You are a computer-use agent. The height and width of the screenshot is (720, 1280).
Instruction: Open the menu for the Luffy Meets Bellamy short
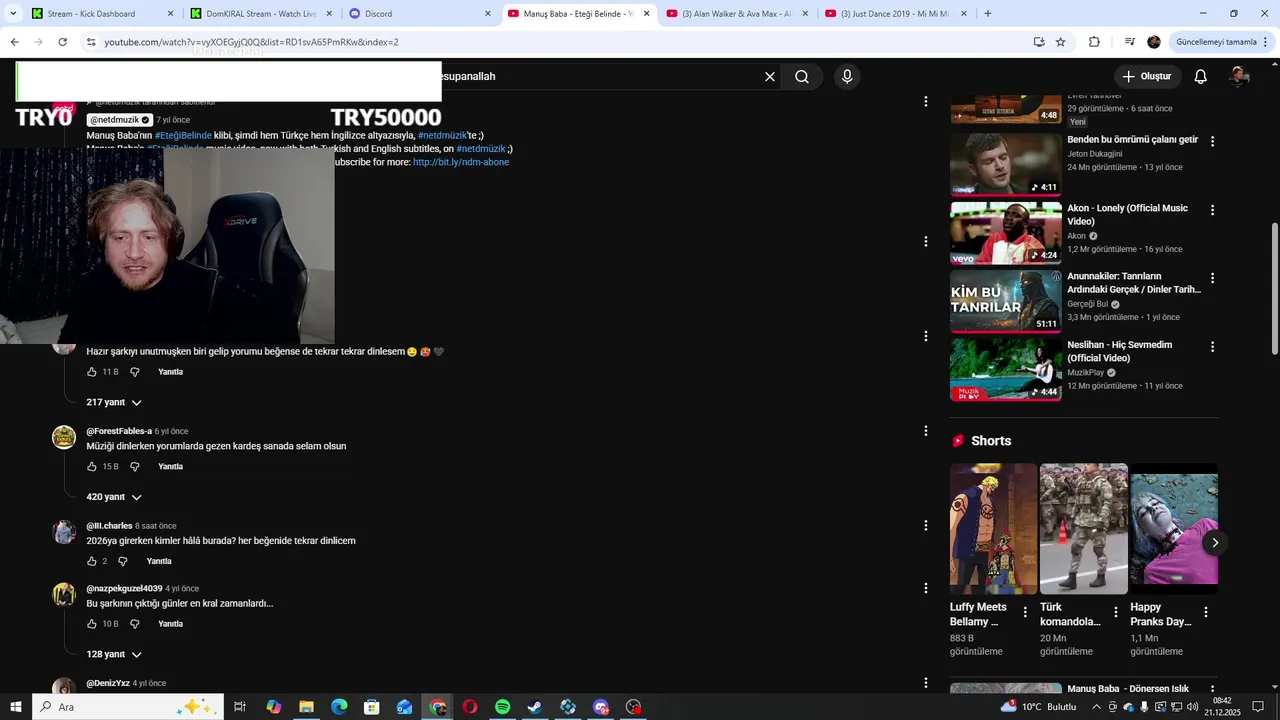coord(1024,612)
